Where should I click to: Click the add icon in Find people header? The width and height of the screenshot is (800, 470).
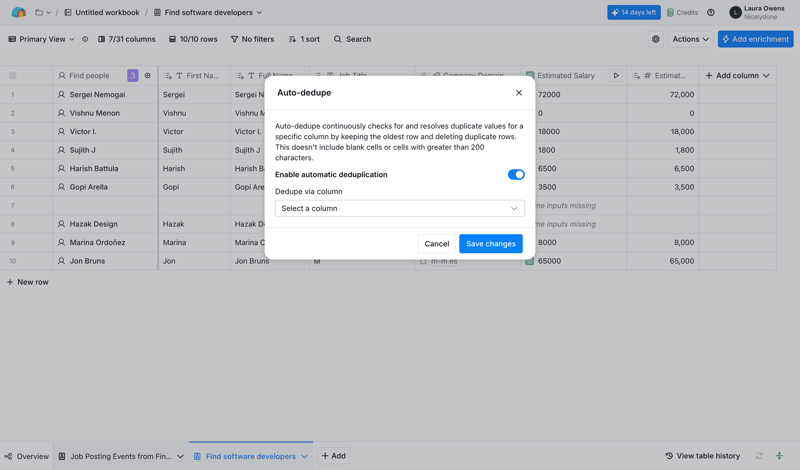[x=147, y=76]
